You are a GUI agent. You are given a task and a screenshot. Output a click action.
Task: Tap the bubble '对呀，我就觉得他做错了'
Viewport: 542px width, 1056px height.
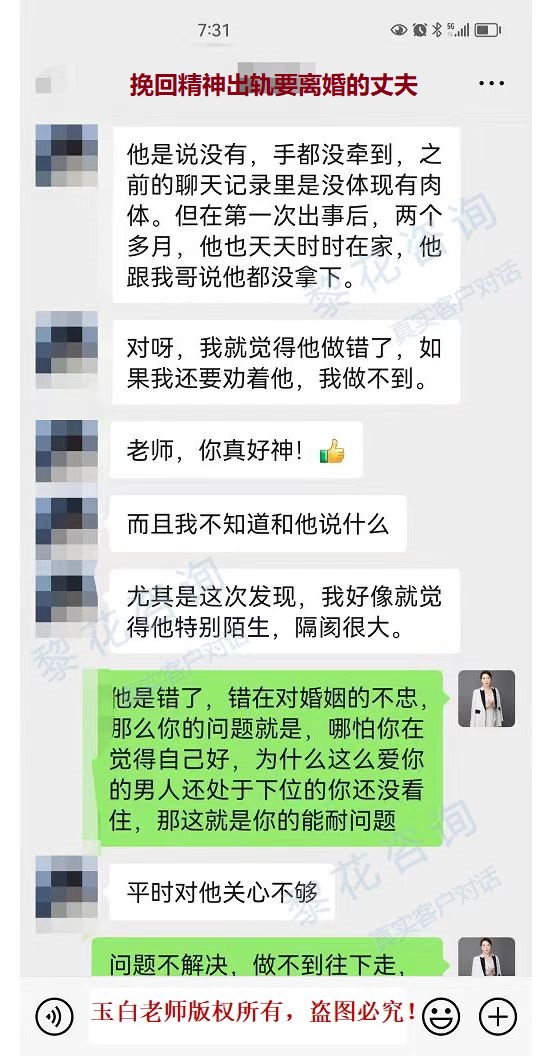(285, 362)
